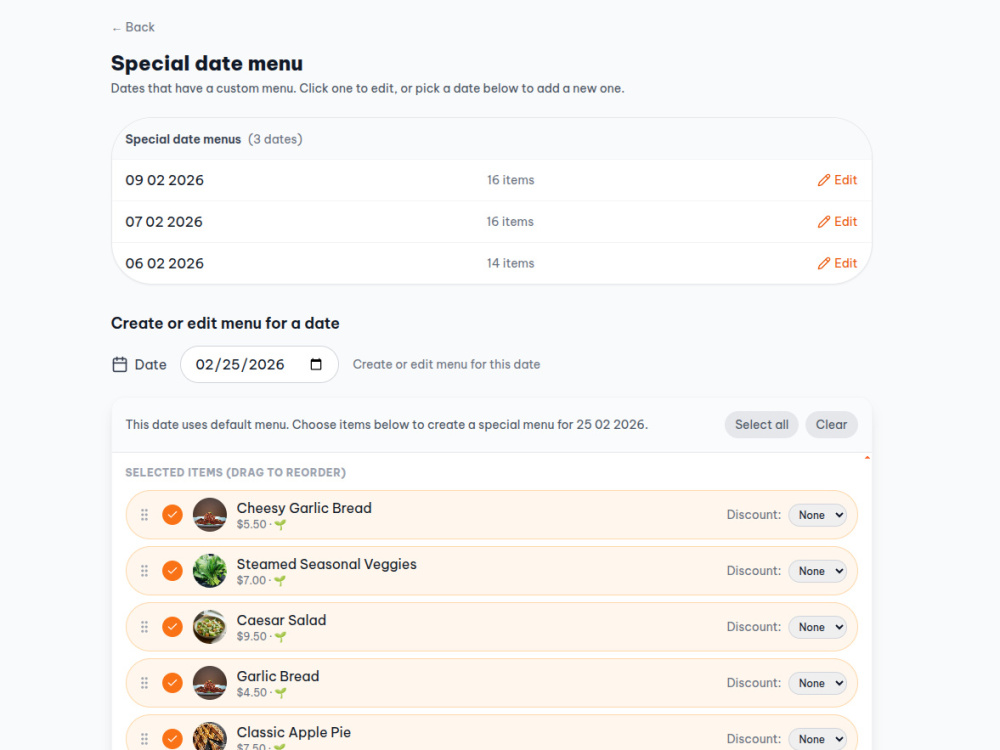Click the 16 items count for 09 02 2026
1000x750 pixels.
coord(510,180)
